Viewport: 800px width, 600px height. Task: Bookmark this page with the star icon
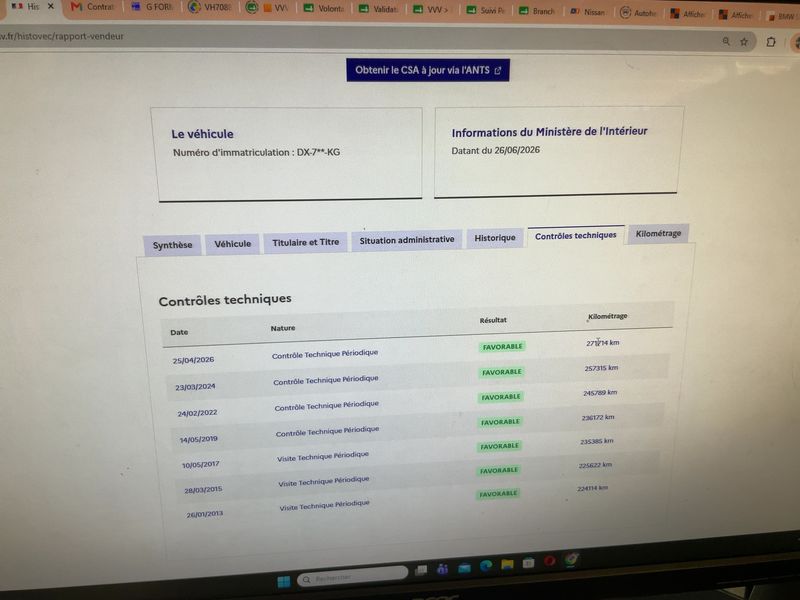coord(744,42)
